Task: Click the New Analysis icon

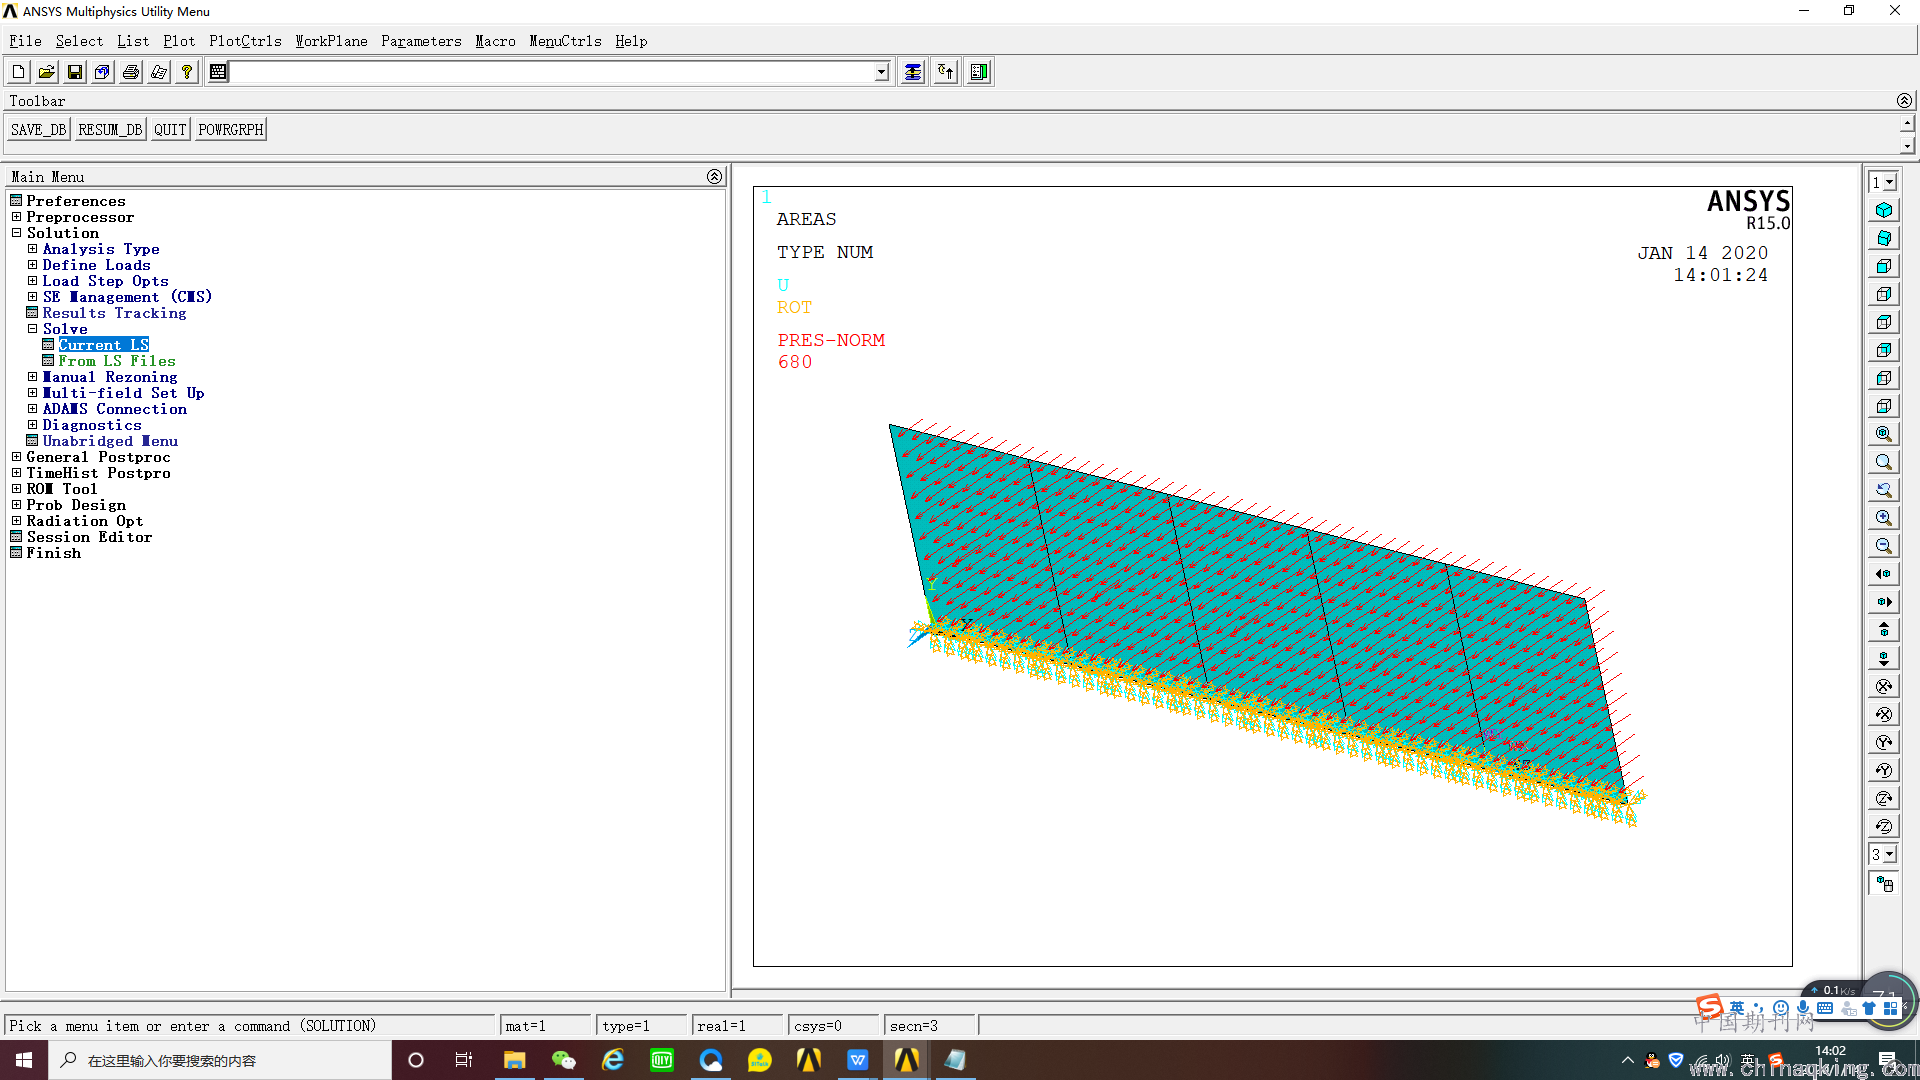Action: tap(18, 72)
